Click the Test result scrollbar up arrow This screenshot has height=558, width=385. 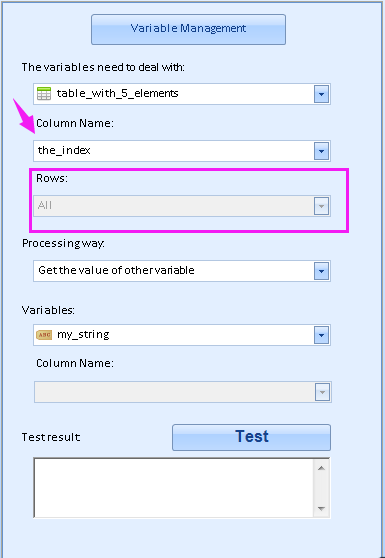point(321,468)
